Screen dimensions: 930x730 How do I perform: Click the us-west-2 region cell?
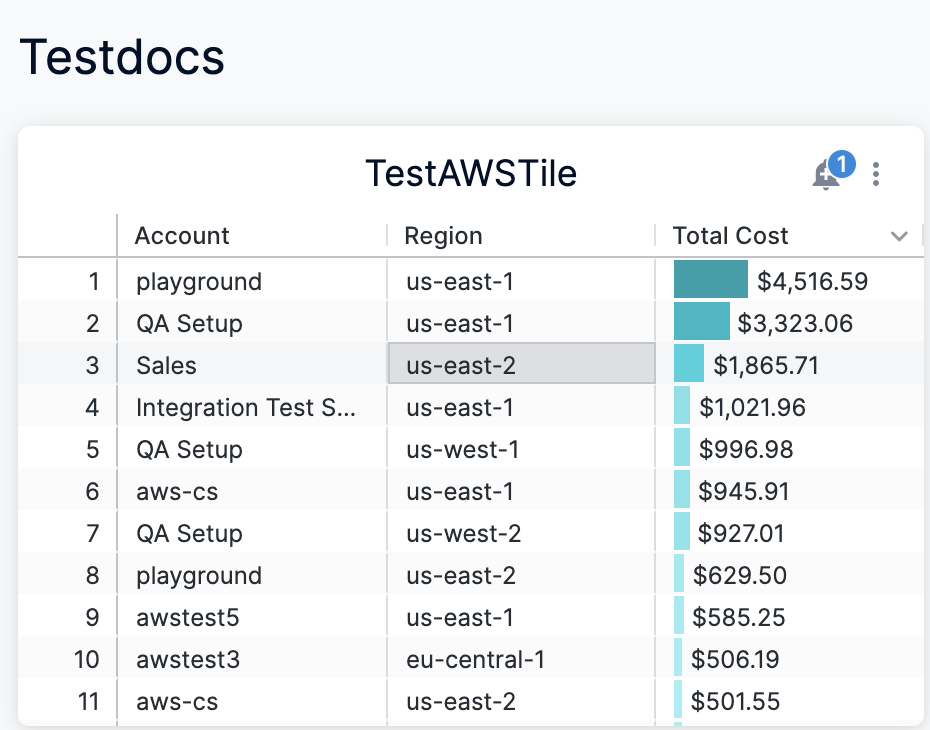coord(463,534)
